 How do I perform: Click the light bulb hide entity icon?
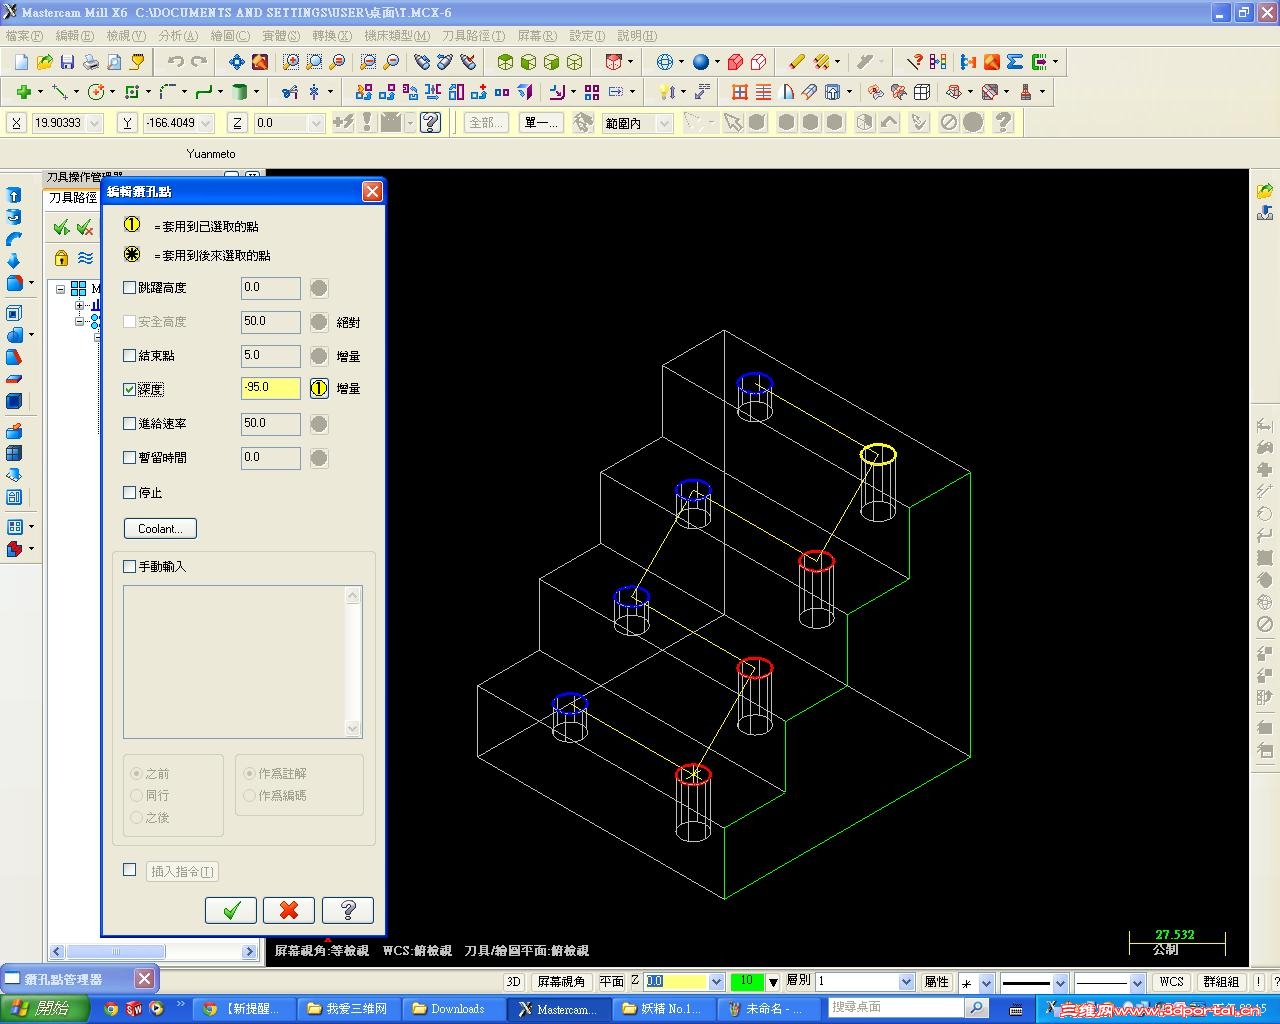(x=665, y=92)
